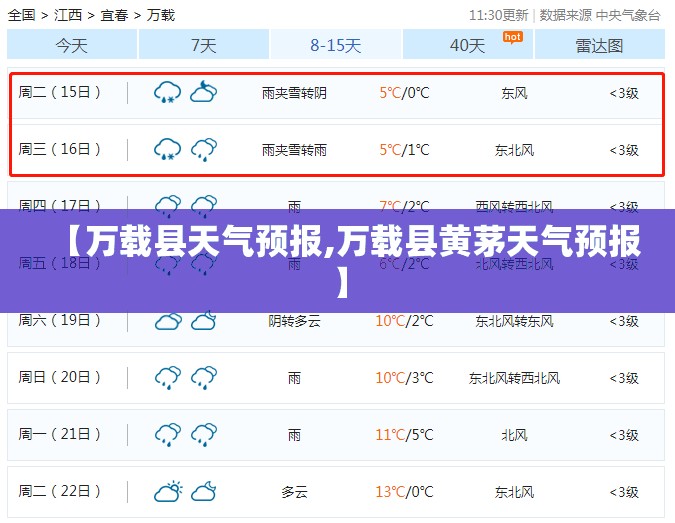Screen dimensions: 675x523
Task: Click the <3级 wind level on 22日
Action: point(624,492)
